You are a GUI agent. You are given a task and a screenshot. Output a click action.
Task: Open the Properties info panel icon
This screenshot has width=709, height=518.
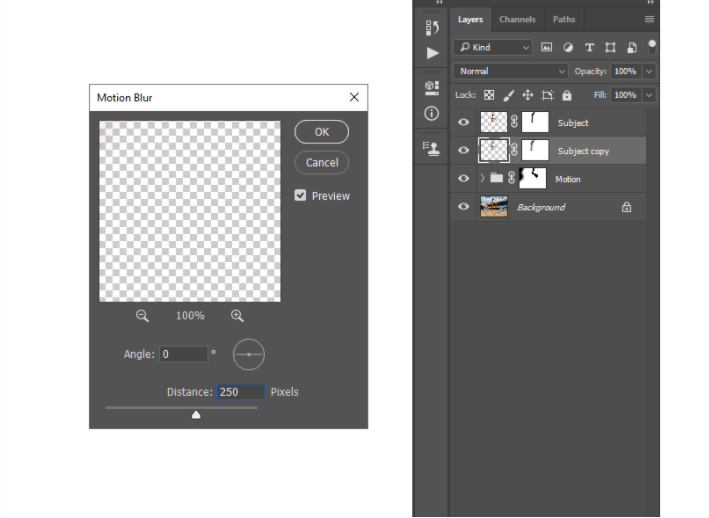(431, 113)
